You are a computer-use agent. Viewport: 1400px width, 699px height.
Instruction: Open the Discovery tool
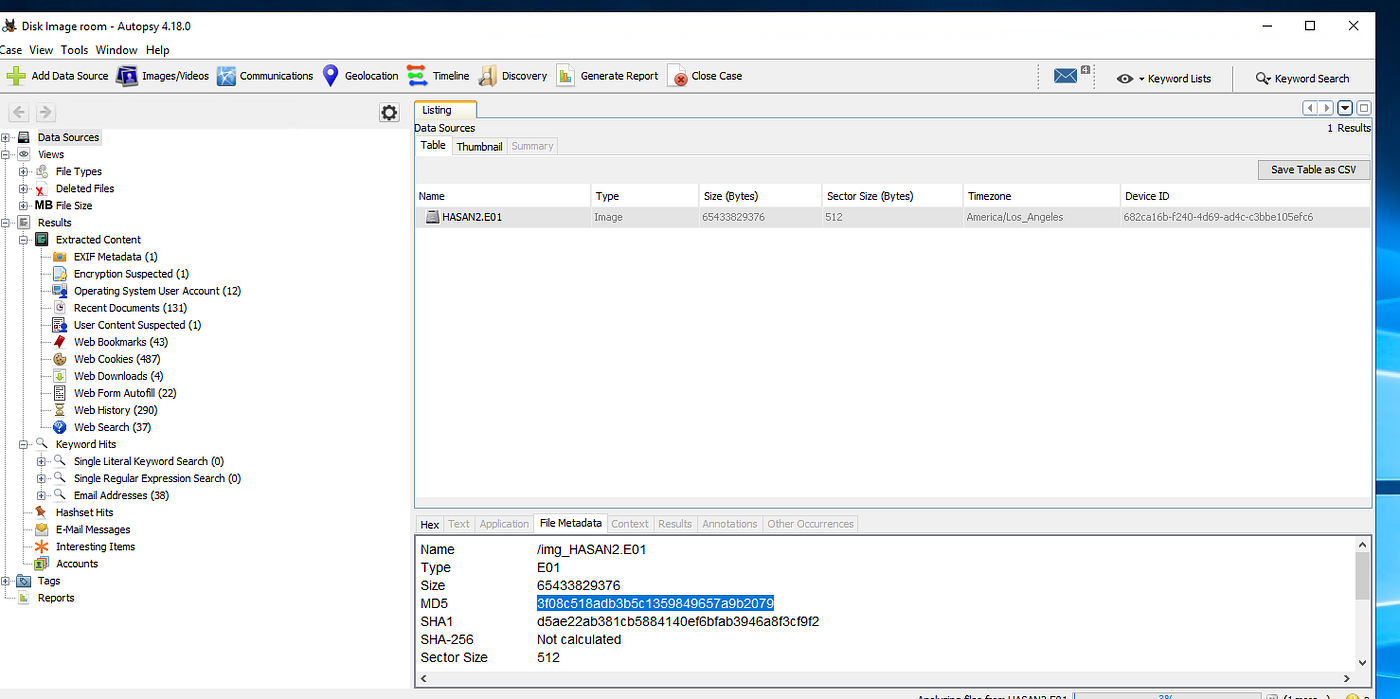click(512, 76)
